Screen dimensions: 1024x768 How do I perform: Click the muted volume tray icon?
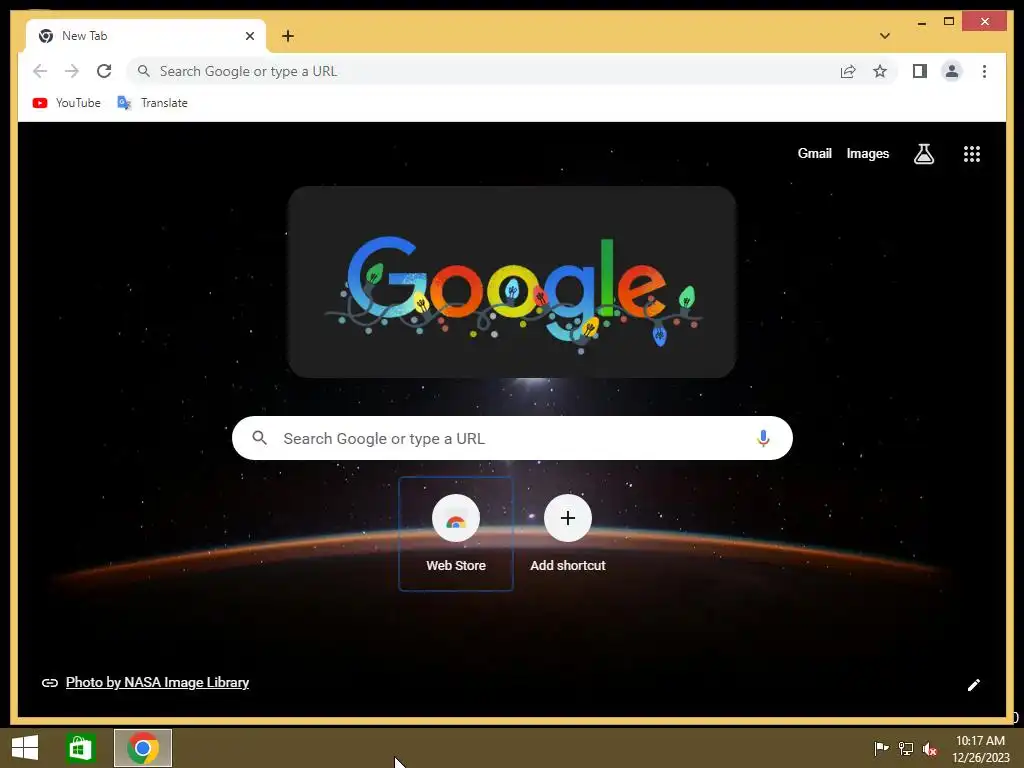(930, 748)
